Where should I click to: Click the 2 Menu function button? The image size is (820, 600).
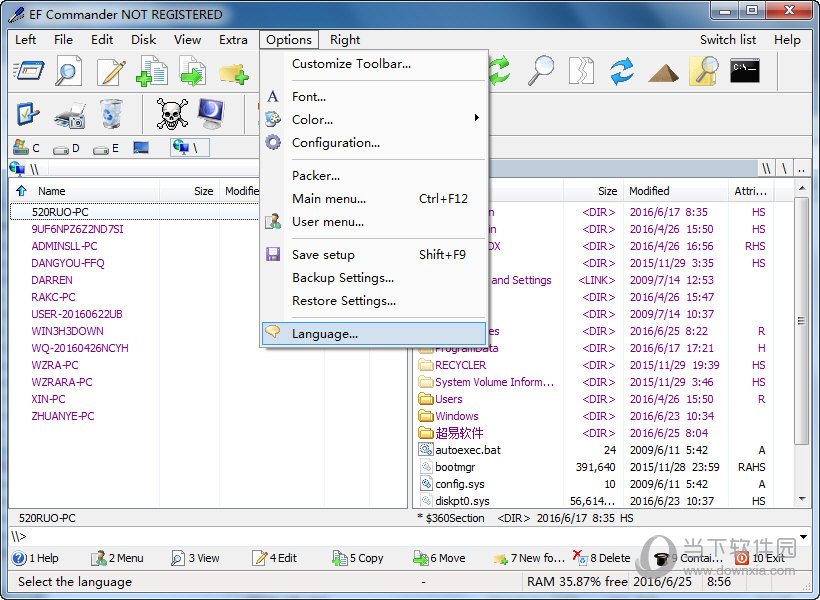click(x=118, y=558)
